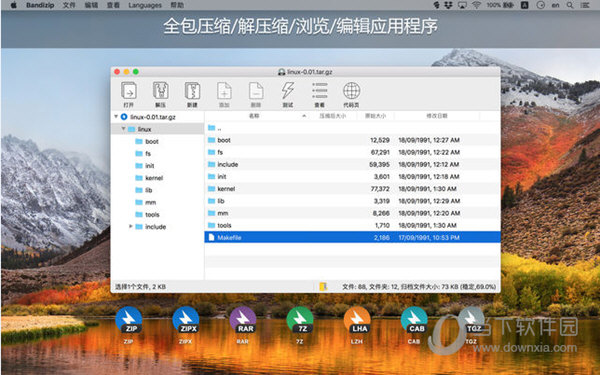600x375 pixels.
Task: Click the Dropbox menu bar icon
Action: coord(448,5)
